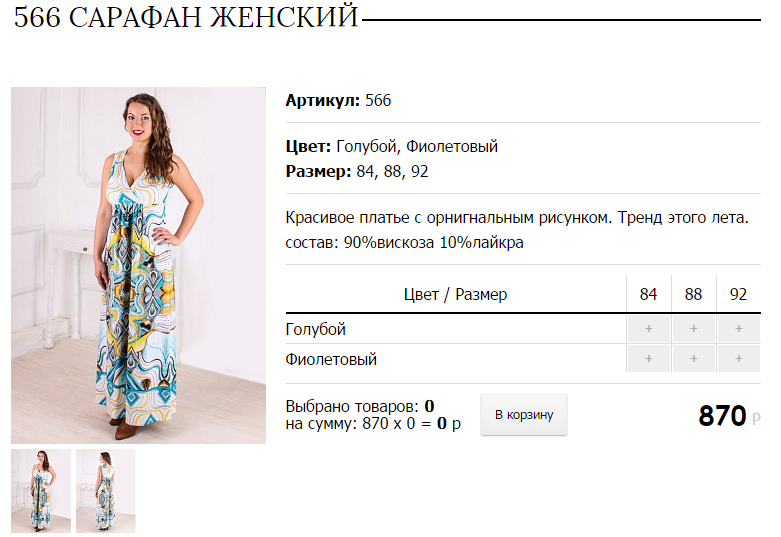
Task: Click the 84 size column header
Action: tap(649, 294)
